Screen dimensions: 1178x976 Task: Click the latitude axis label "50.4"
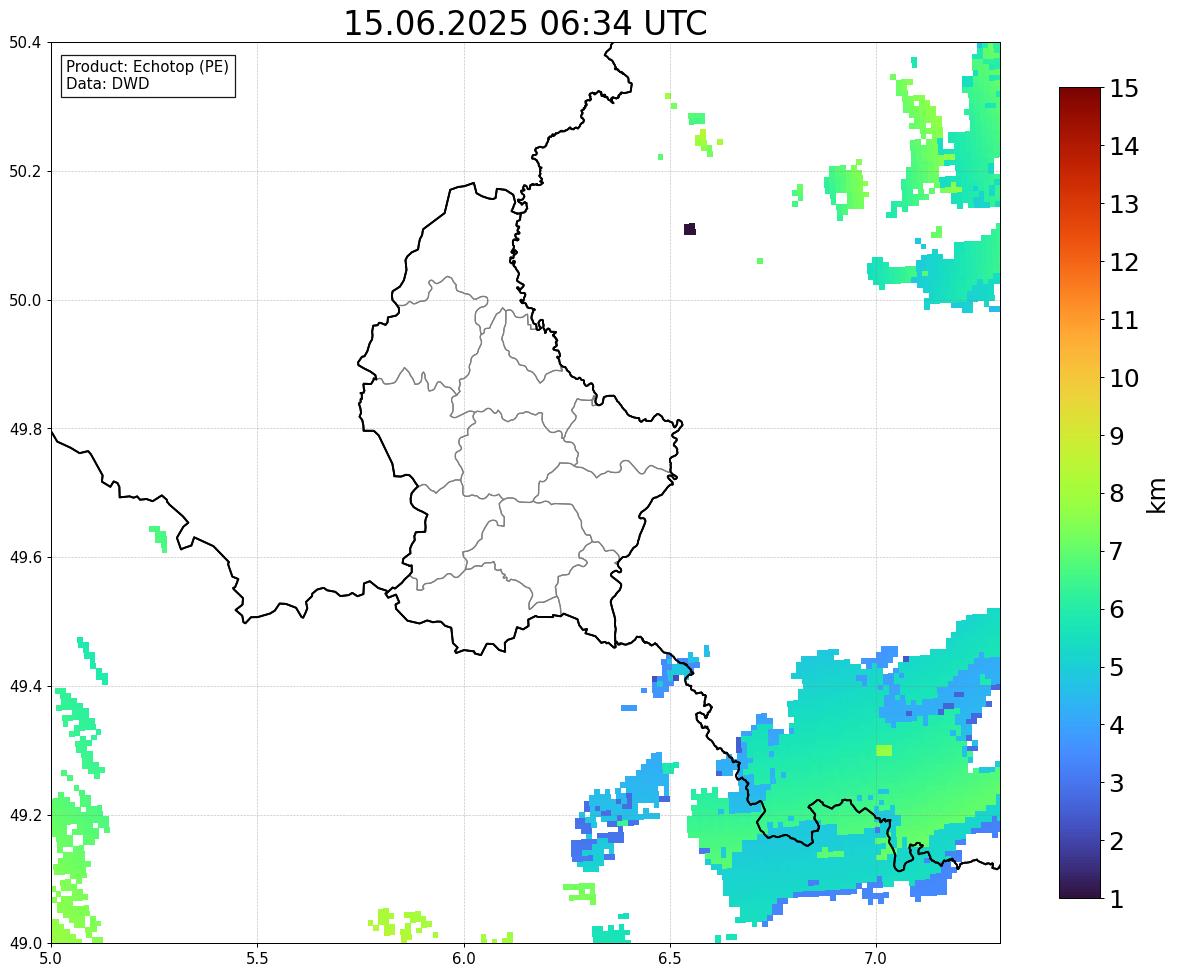(25, 43)
